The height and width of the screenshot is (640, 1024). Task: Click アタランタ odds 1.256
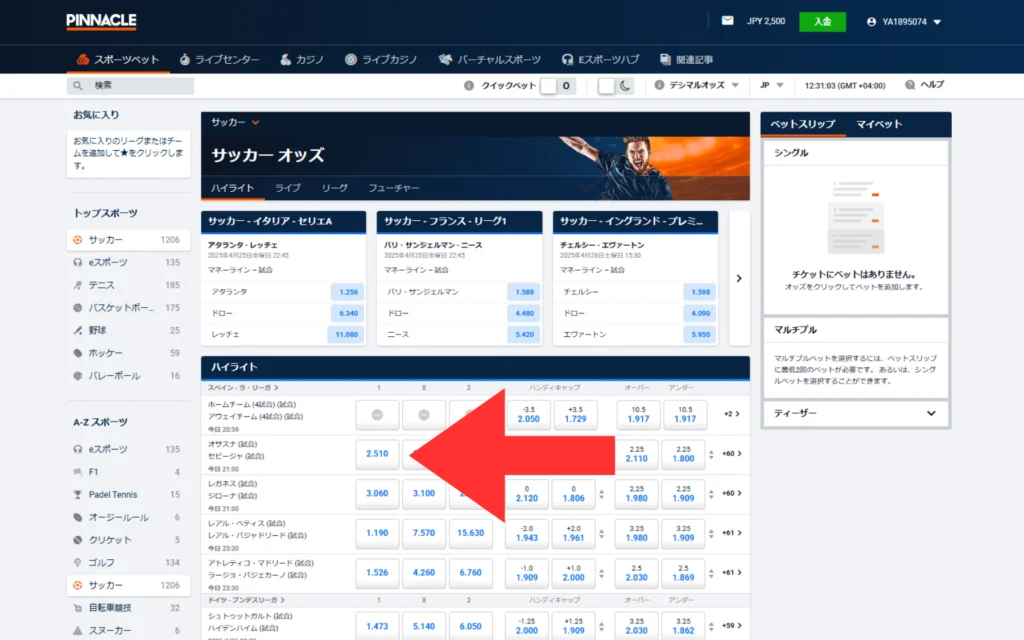tap(348, 292)
